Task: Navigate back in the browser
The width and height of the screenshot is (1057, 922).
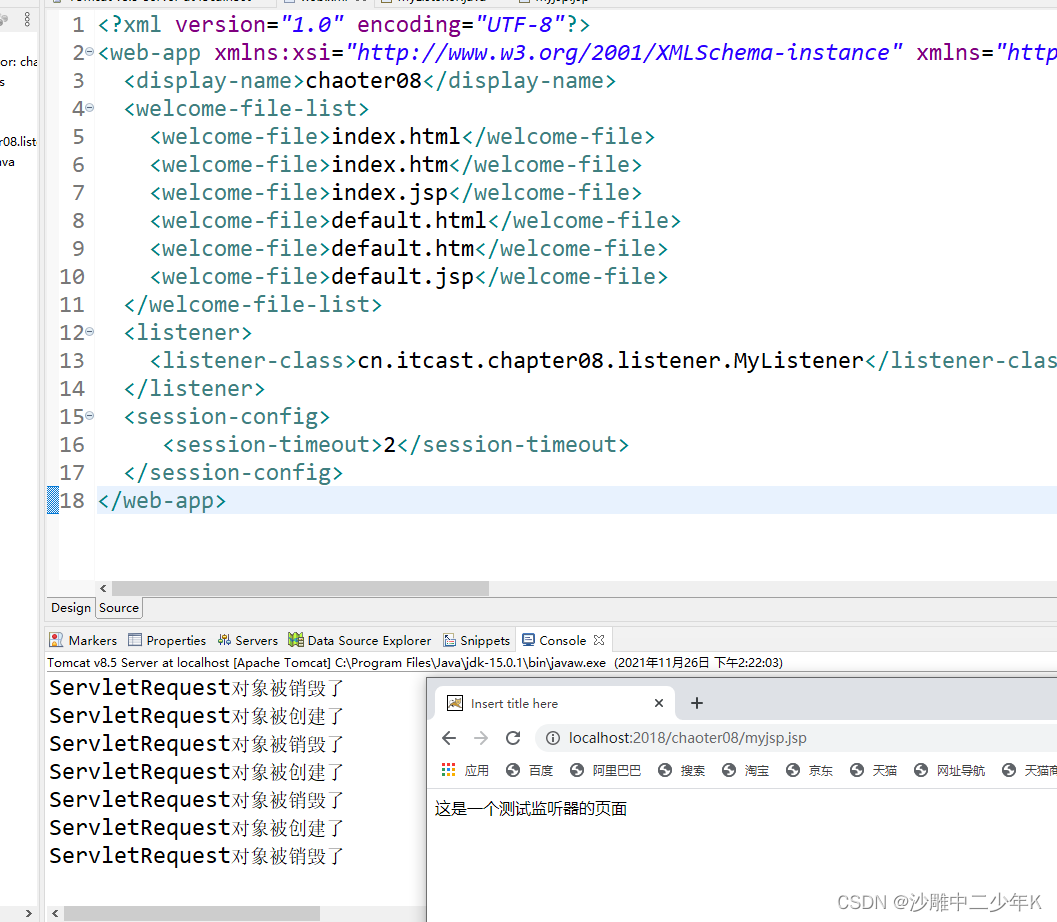Action: pyautogui.click(x=449, y=737)
